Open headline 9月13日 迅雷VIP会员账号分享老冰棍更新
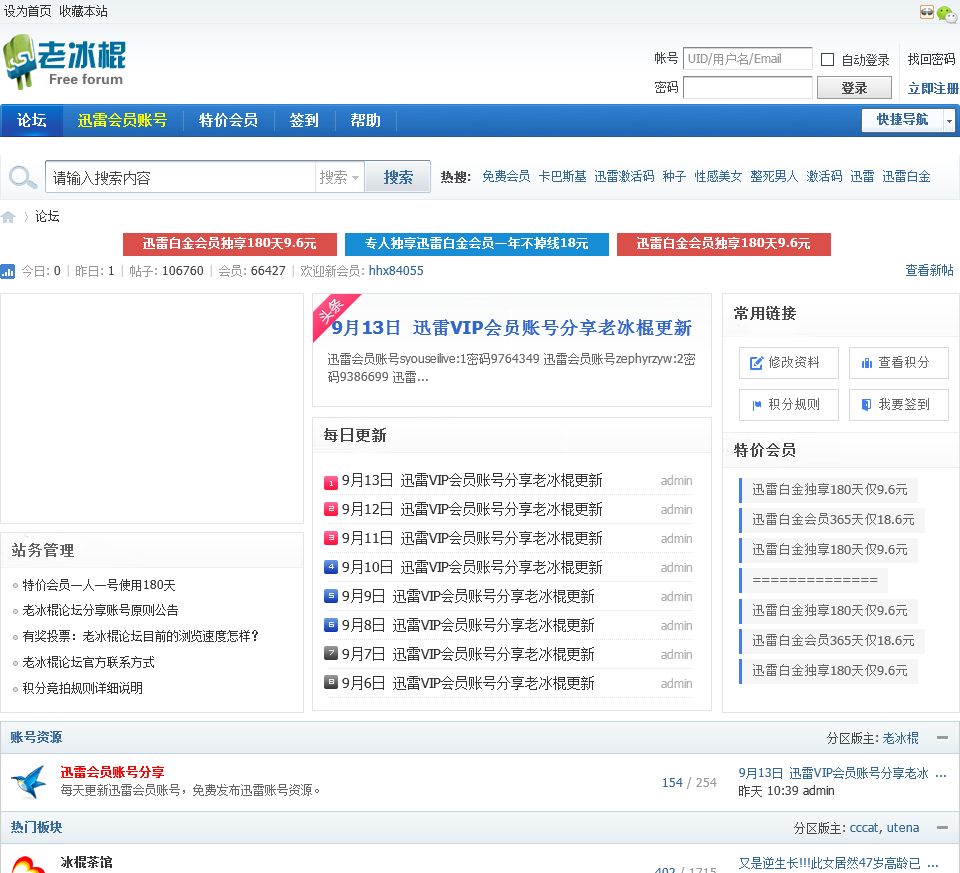960x873 pixels. coord(512,328)
